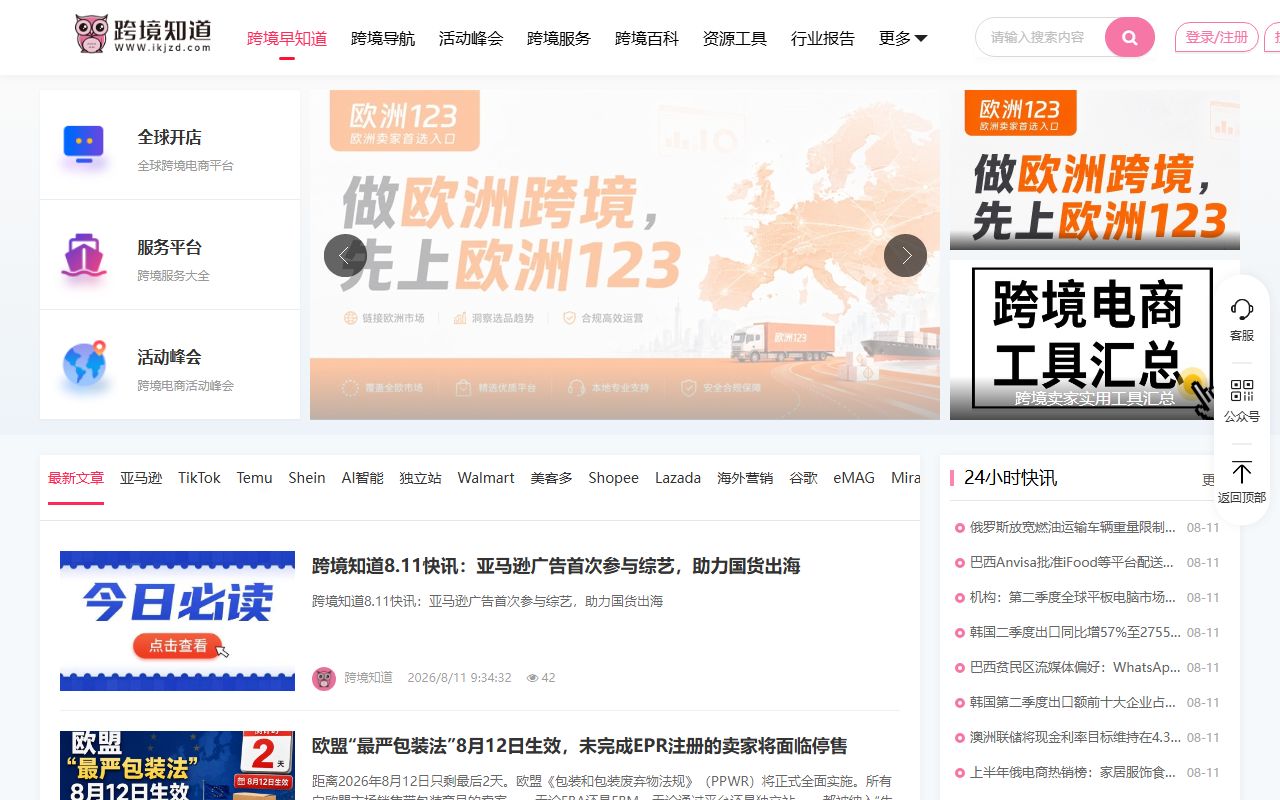Open 跨境导航 navigation item
This screenshot has width=1280, height=800.
(x=383, y=38)
